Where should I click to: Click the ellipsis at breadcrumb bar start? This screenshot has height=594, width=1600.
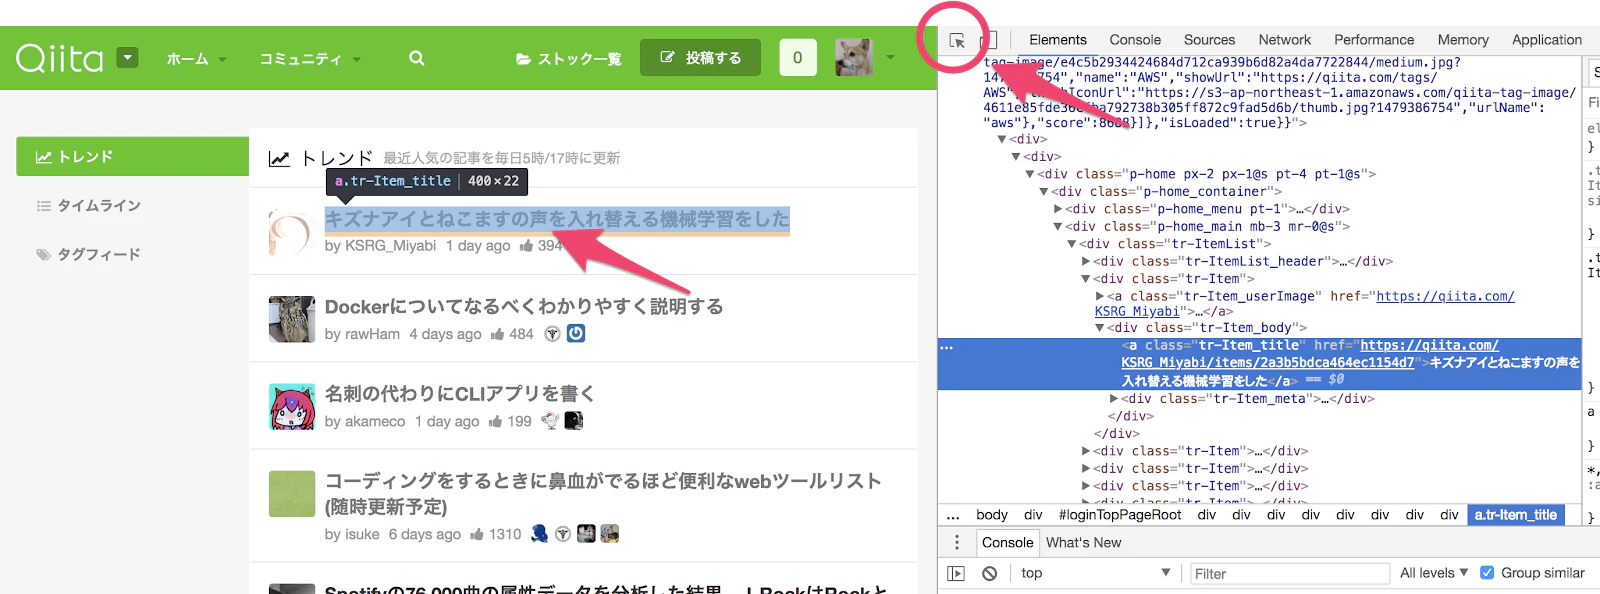953,515
